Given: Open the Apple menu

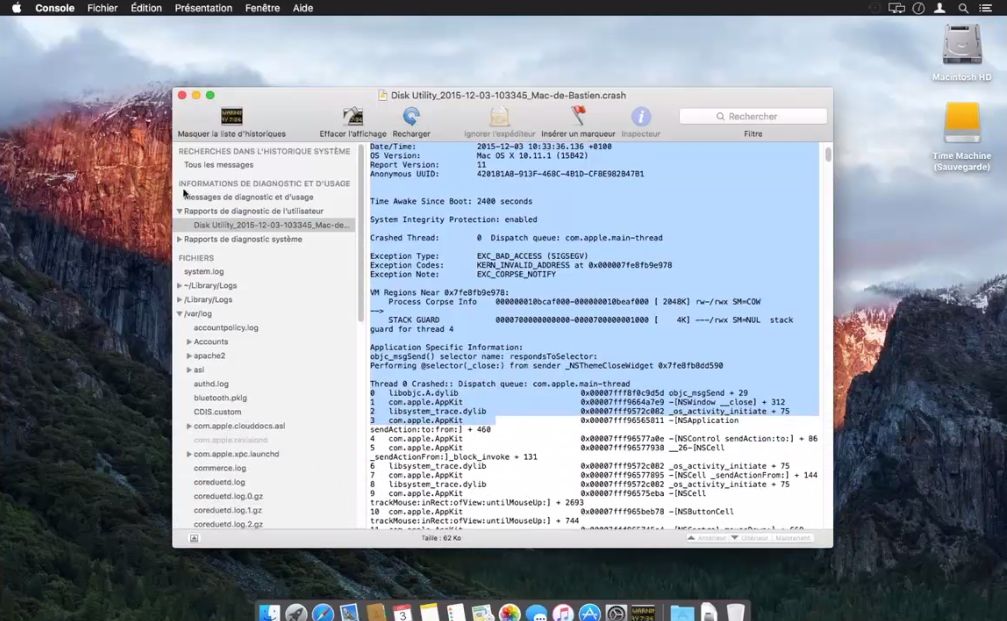Looking at the screenshot, I should pyautogui.click(x=17, y=8).
